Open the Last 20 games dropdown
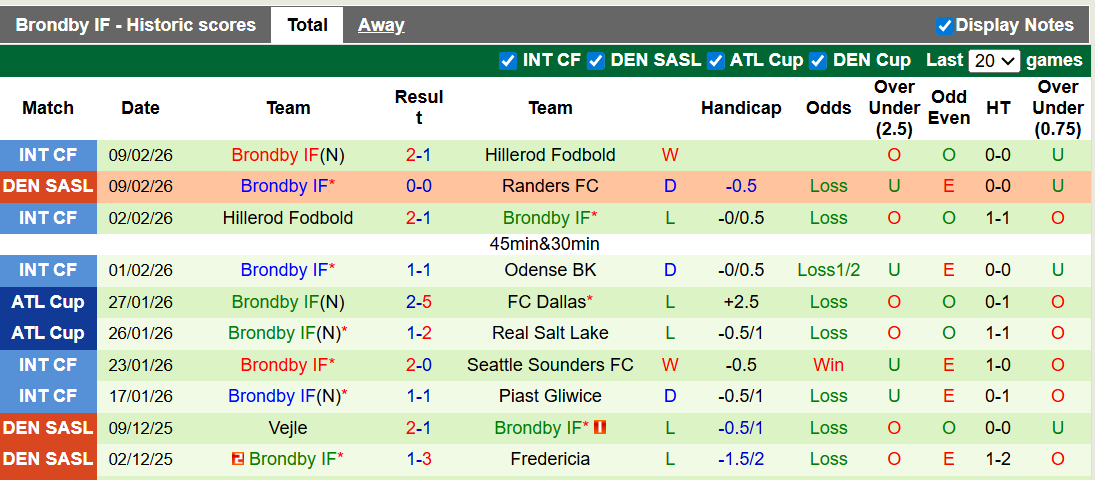Screen dimensions: 1095x480 [x=993, y=61]
